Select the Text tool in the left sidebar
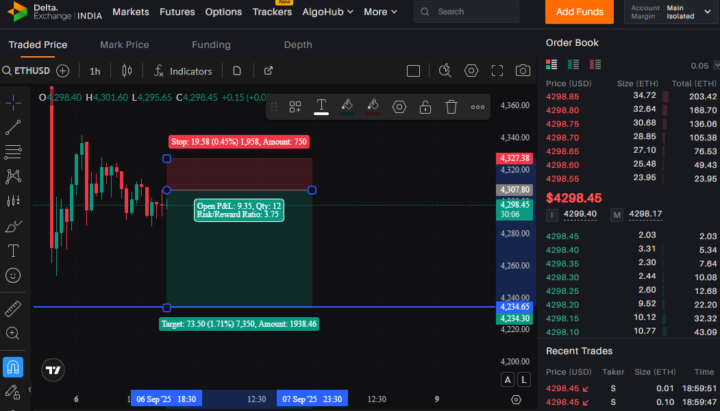This screenshot has width=720, height=411. pyautogui.click(x=13, y=251)
